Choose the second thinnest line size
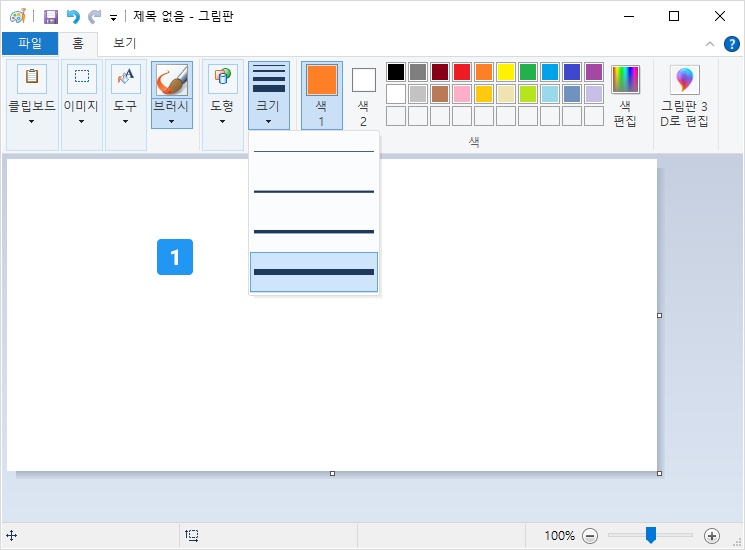Viewport: 745px width, 550px height. (x=314, y=191)
